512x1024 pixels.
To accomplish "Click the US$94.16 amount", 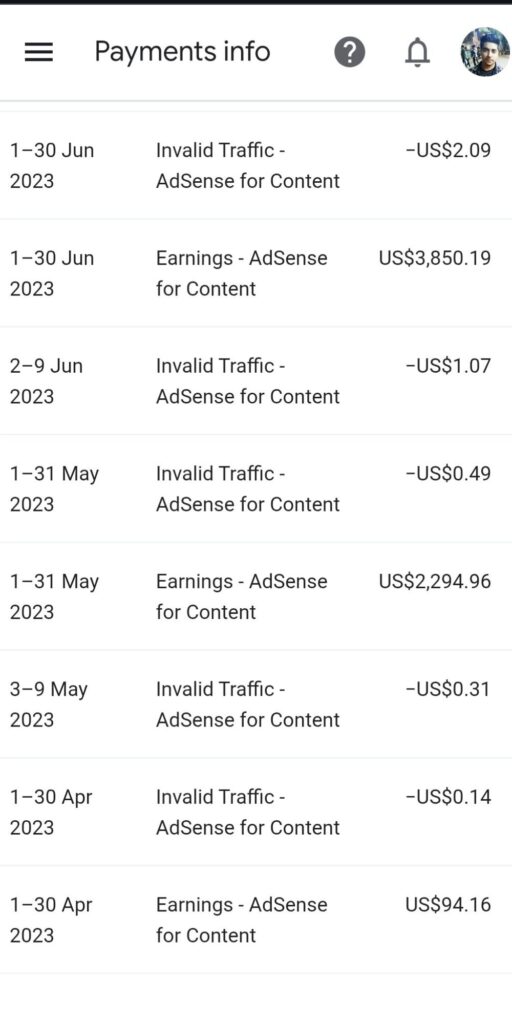I will [448, 904].
